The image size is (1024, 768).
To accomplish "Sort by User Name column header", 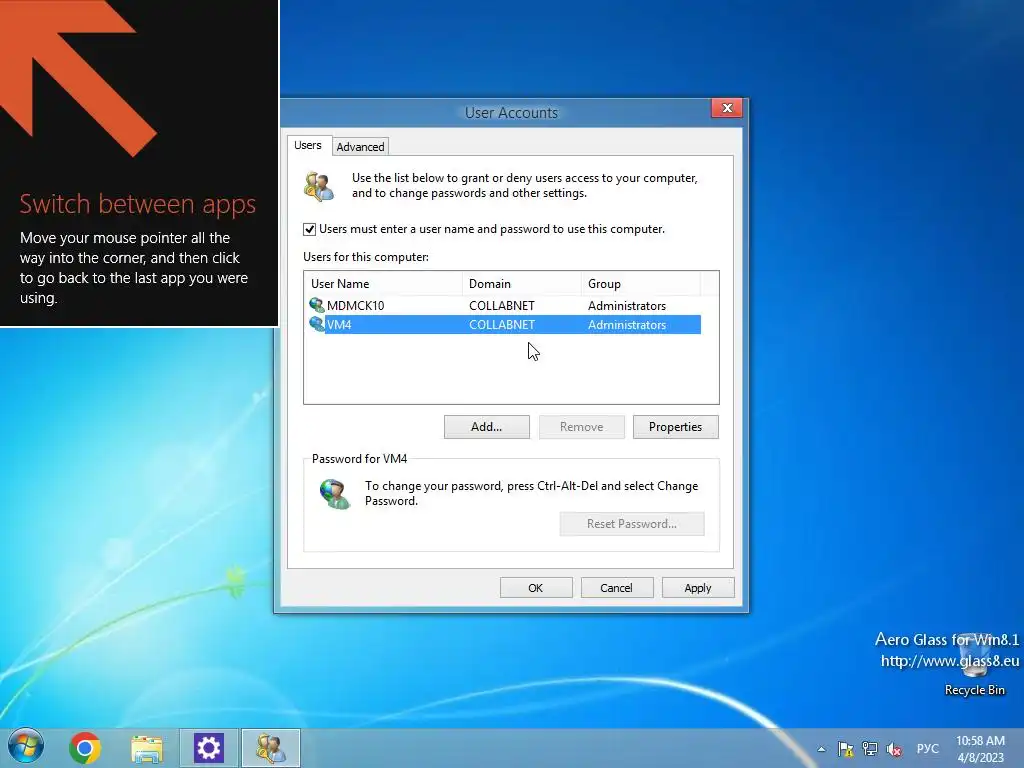I will pos(383,283).
